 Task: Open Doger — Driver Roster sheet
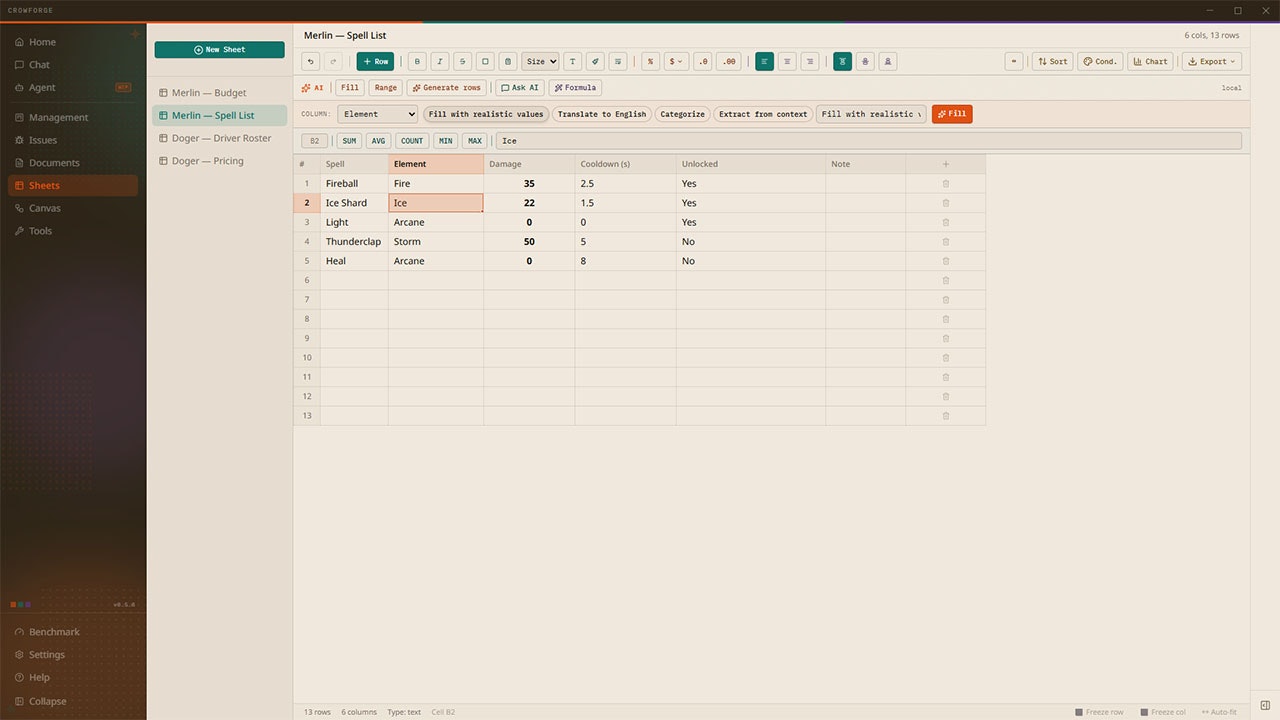[219, 138]
